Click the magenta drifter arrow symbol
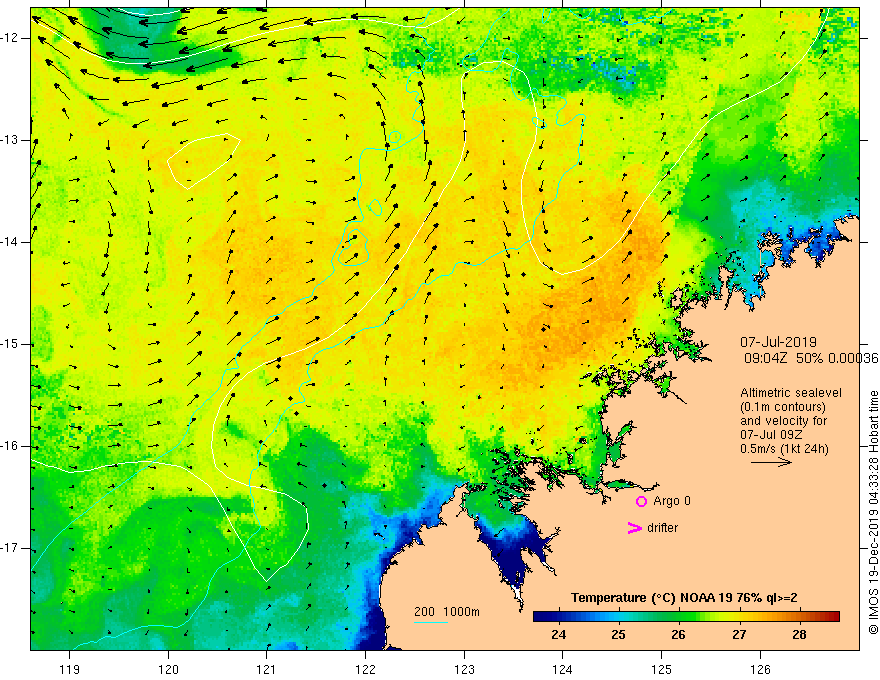The height and width of the screenshot is (680, 880). [634, 528]
